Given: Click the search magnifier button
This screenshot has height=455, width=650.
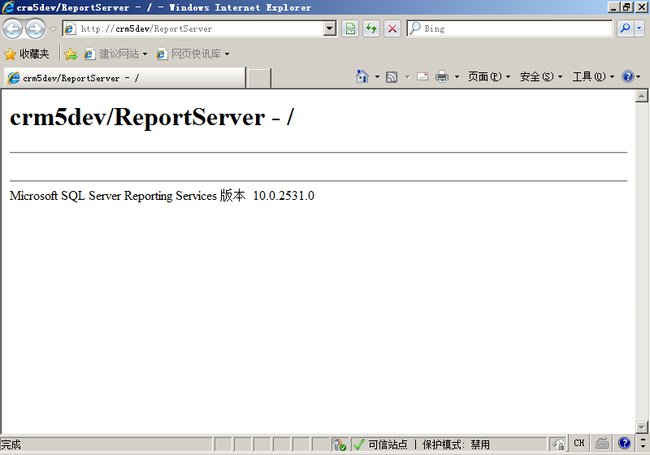Looking at the screenshot, I should point(625,29).
